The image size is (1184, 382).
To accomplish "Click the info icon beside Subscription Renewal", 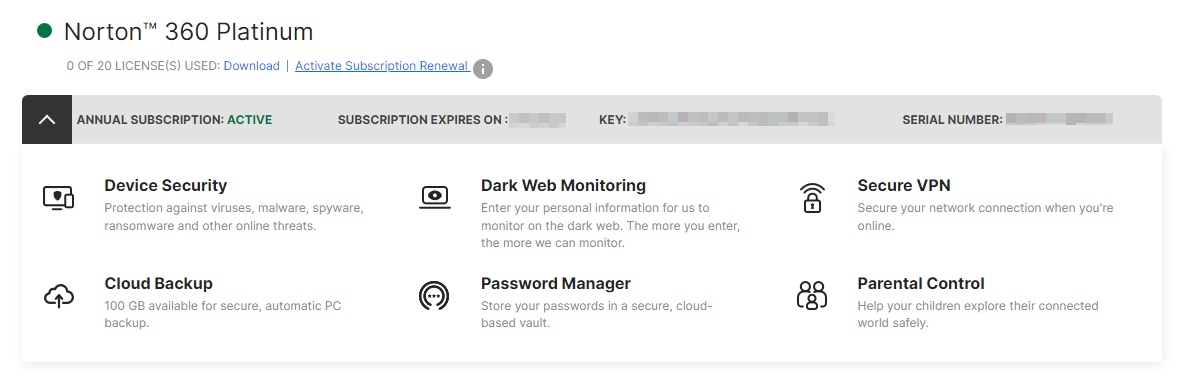I will (483, 69).
